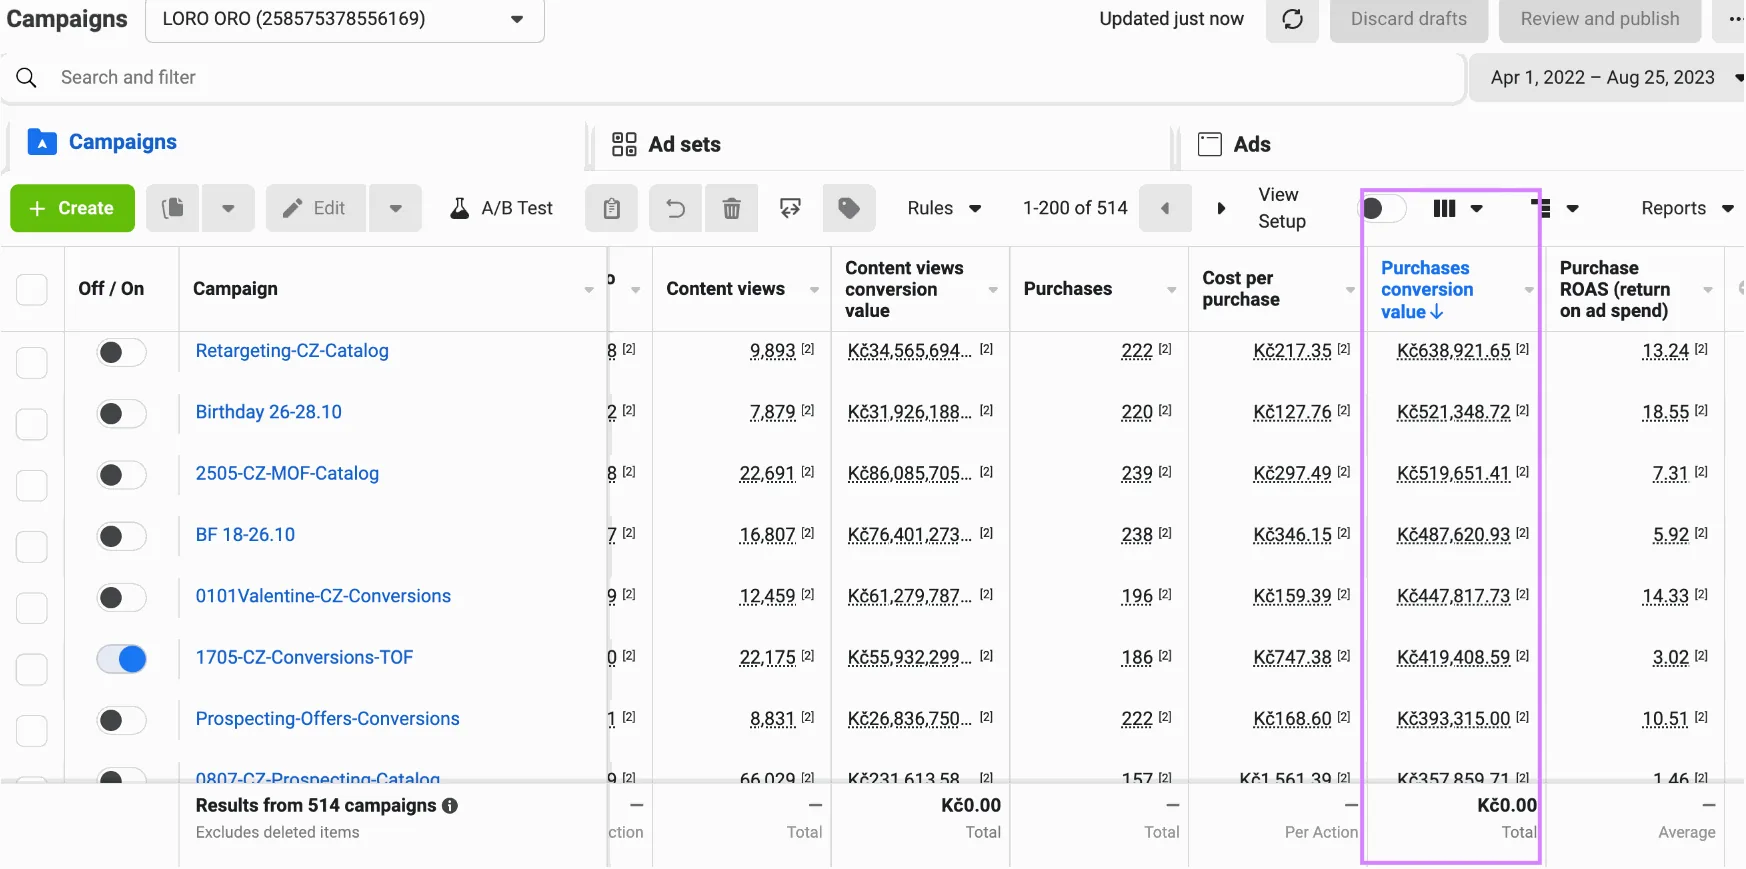Click the Campaigns folder icon
The image size is (1746, 869).
42,142
